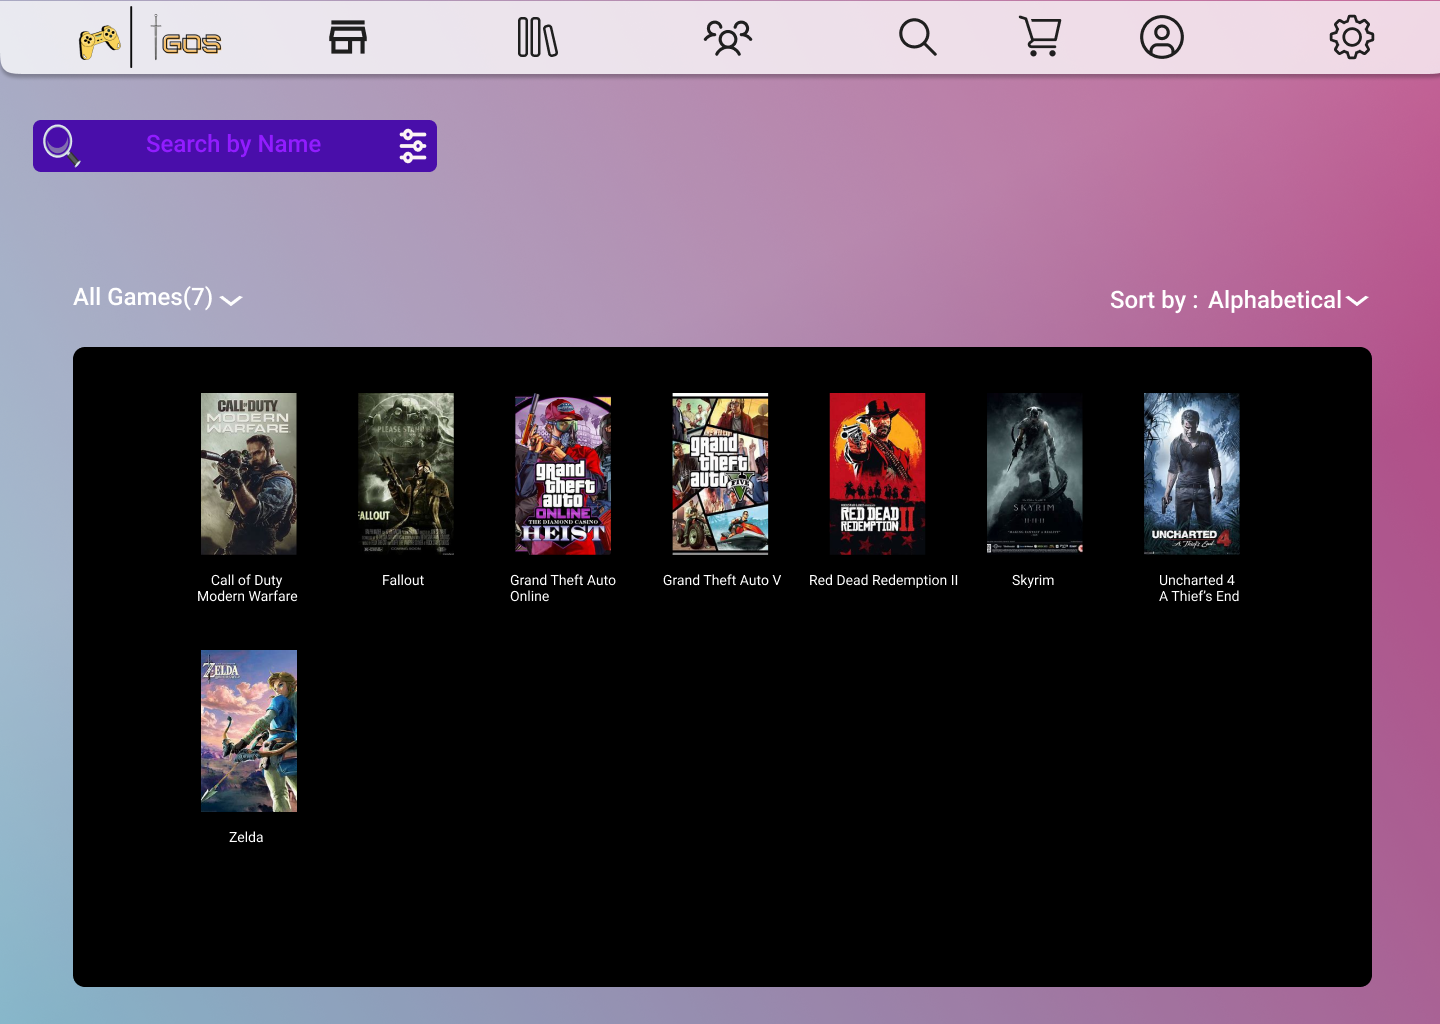The width and height of the screenshot is (1440, 1024).
Task: Select Red Dead Redemption II cover
Action: click(x=877, y=474)
